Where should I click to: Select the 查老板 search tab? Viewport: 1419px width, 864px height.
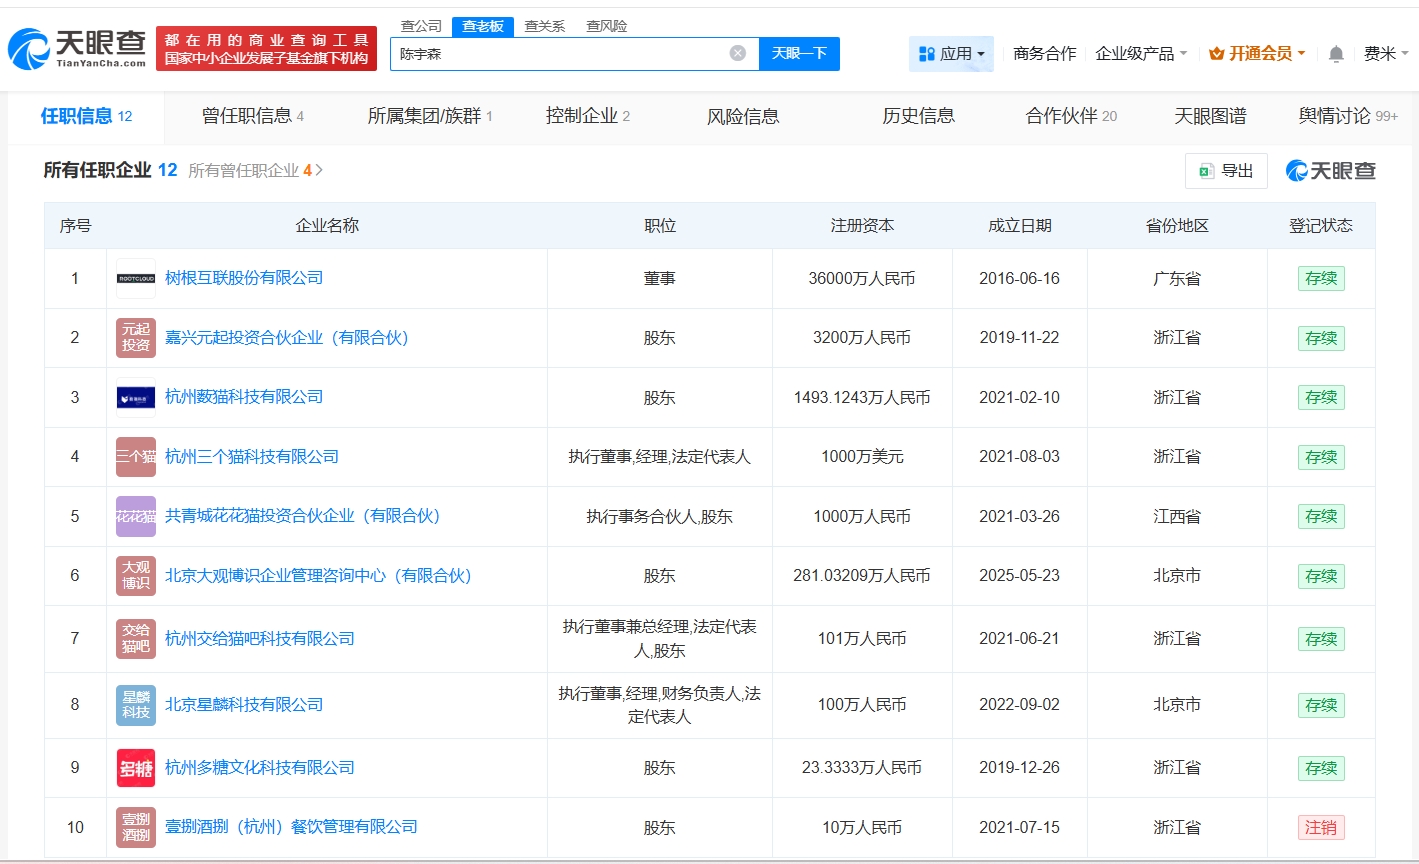483,26
